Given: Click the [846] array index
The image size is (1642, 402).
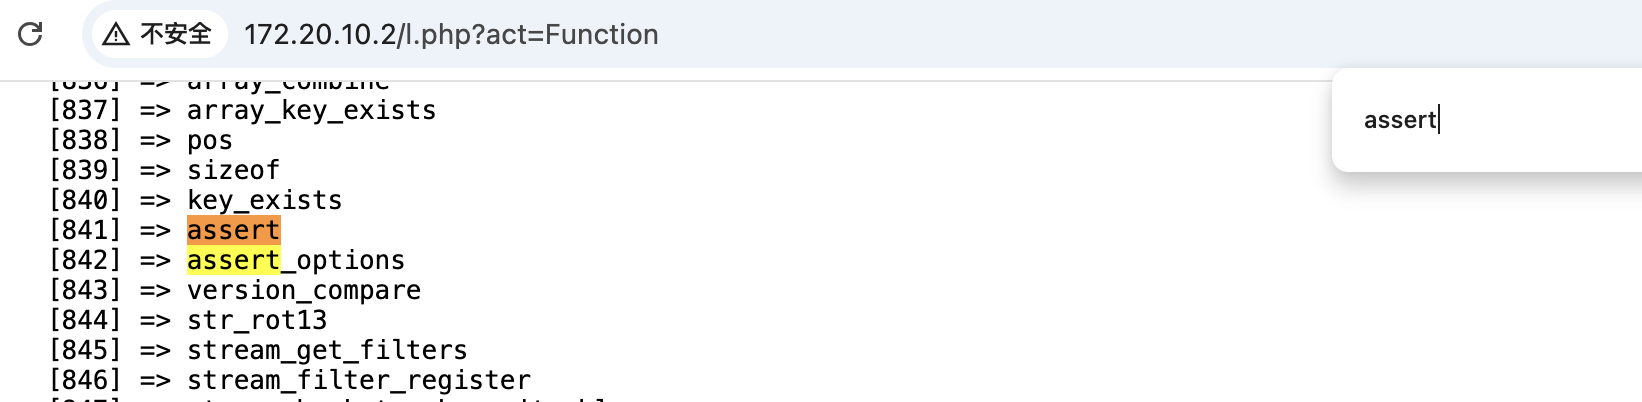Looking at the screenshot, I should coord(85,380).
